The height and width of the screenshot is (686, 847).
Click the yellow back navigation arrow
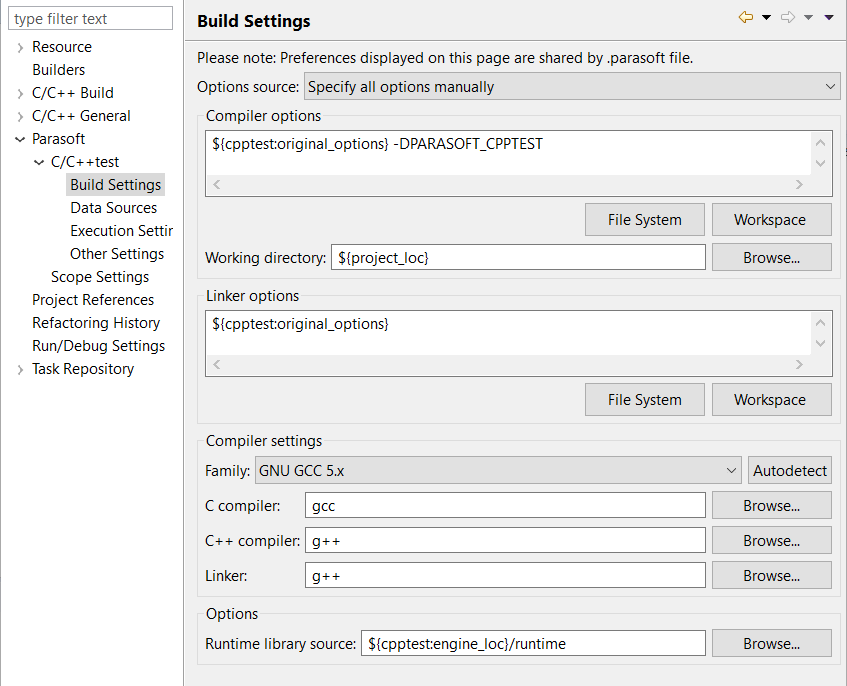click(x=745, y=18)
